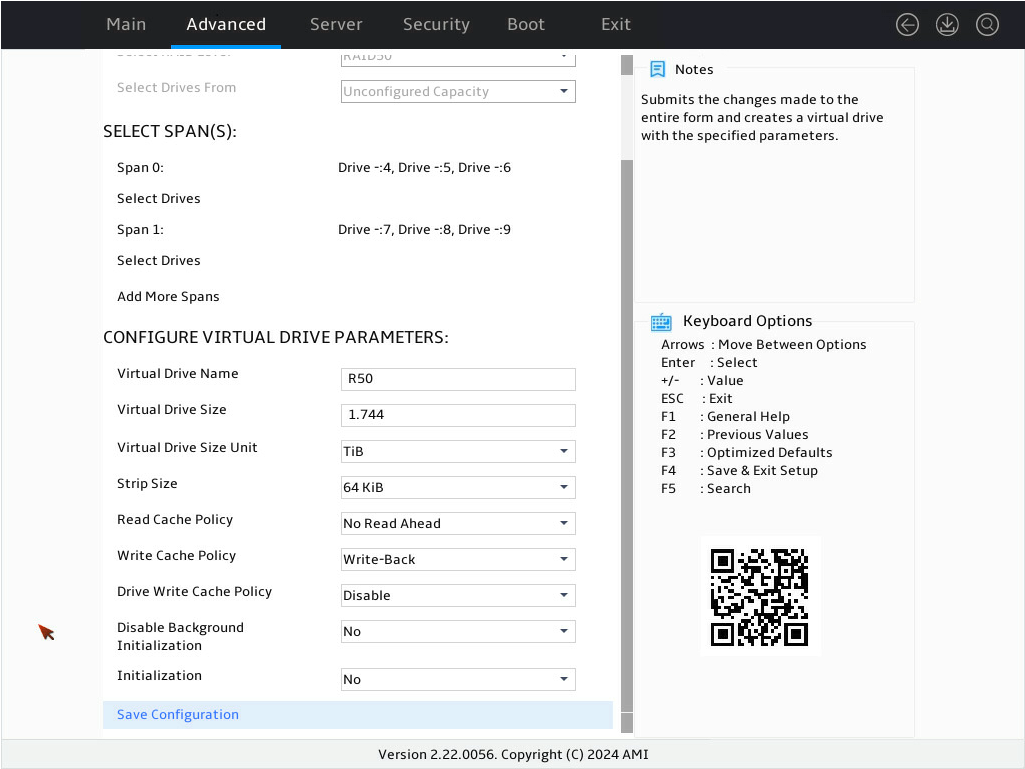Click the 'Span 1:' label
Viewport: 1025px width, 769px height.
tap(141, 230)
